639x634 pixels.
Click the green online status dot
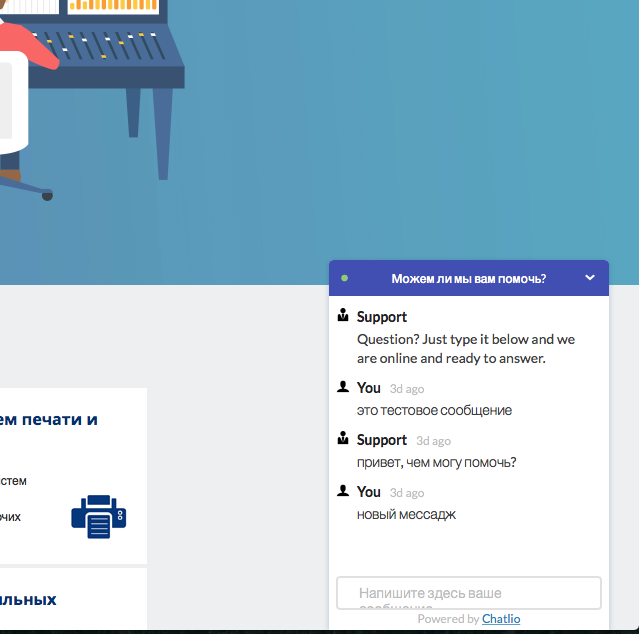[345, 278]
